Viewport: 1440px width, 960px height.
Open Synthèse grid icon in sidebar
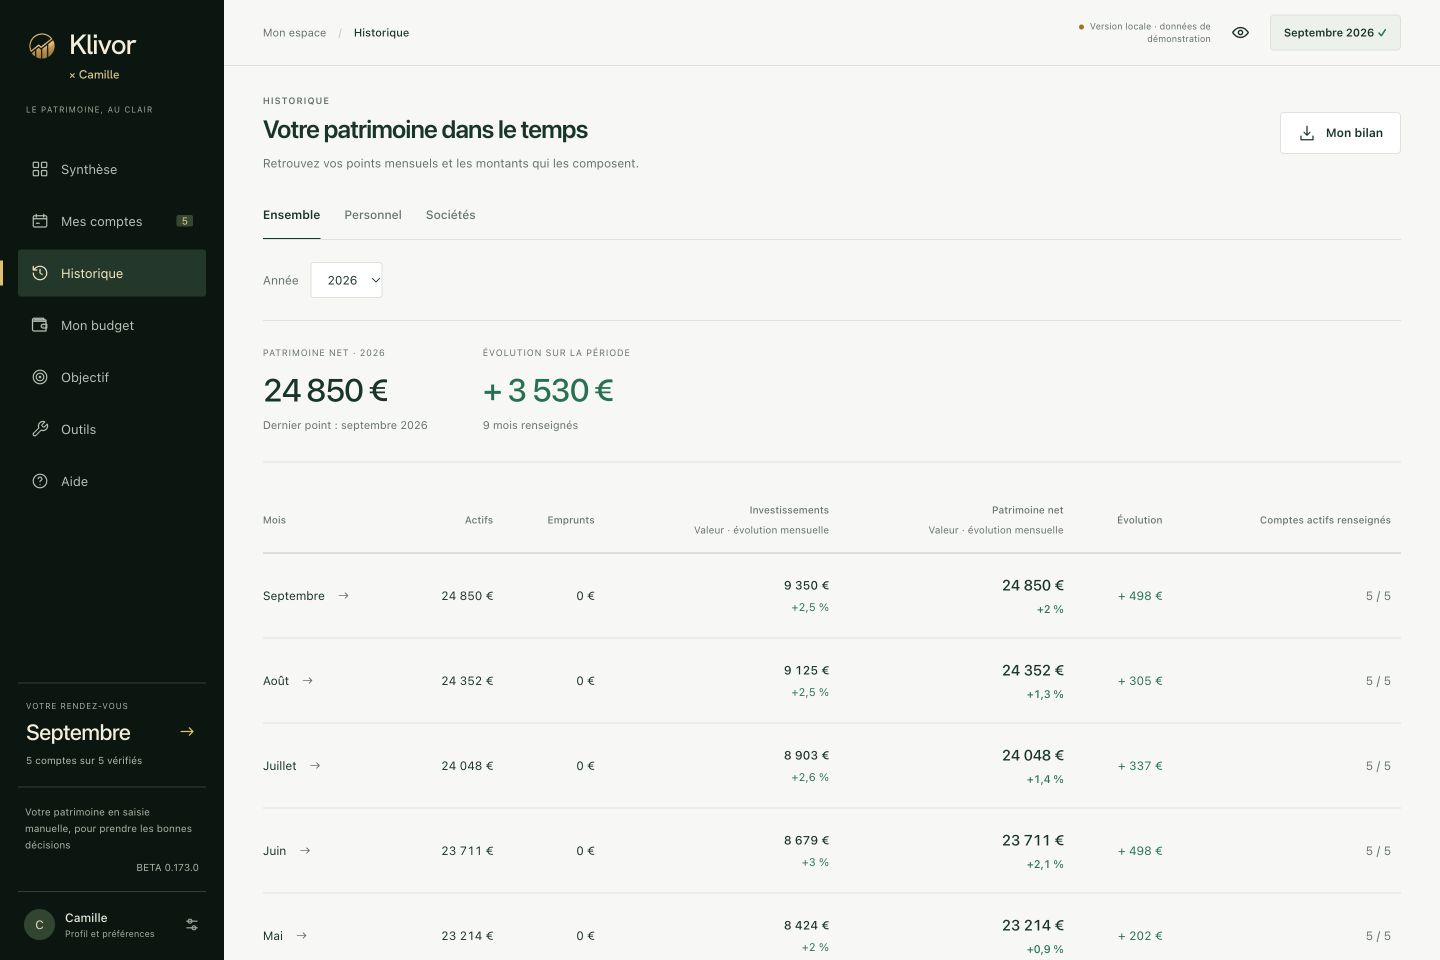pos(40,169)
